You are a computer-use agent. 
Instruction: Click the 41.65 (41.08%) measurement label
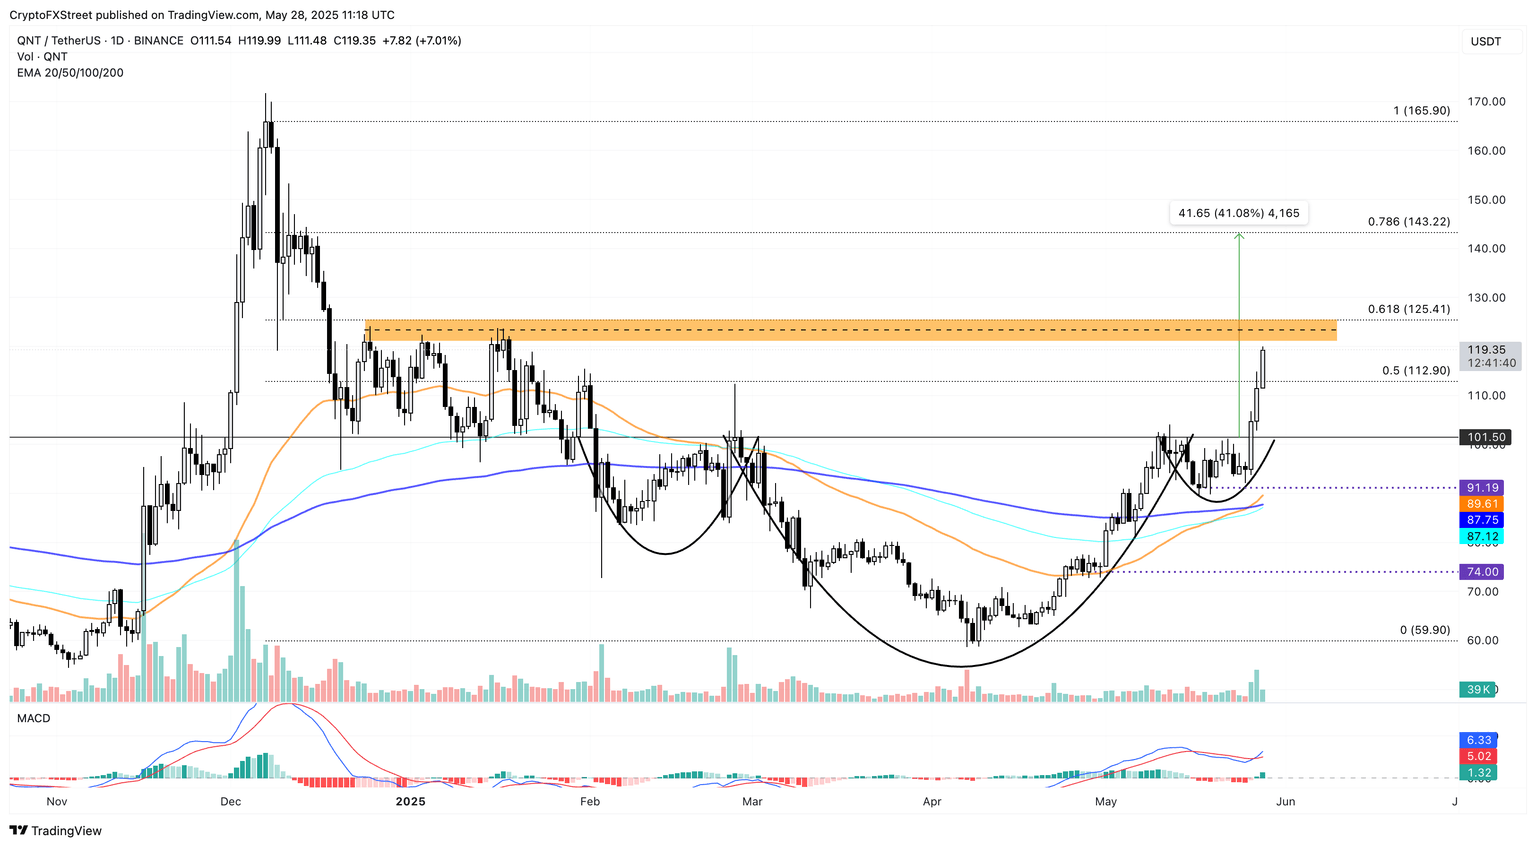(1239, 213)
